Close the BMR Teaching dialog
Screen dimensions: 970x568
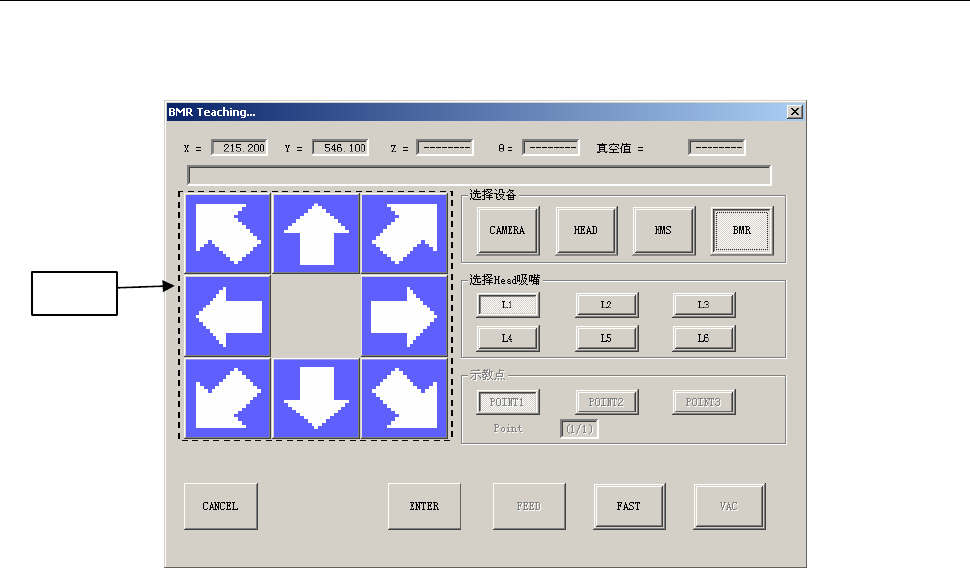795,112
